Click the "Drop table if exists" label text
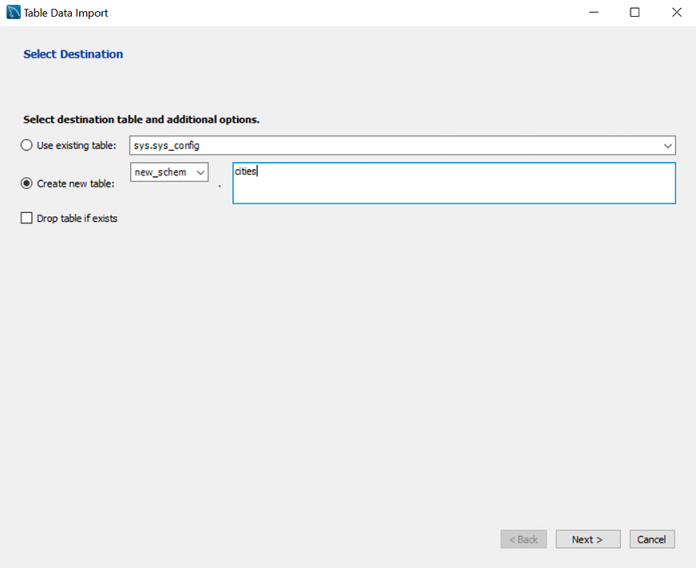This screenshot has height=568, width=696. 77,218
